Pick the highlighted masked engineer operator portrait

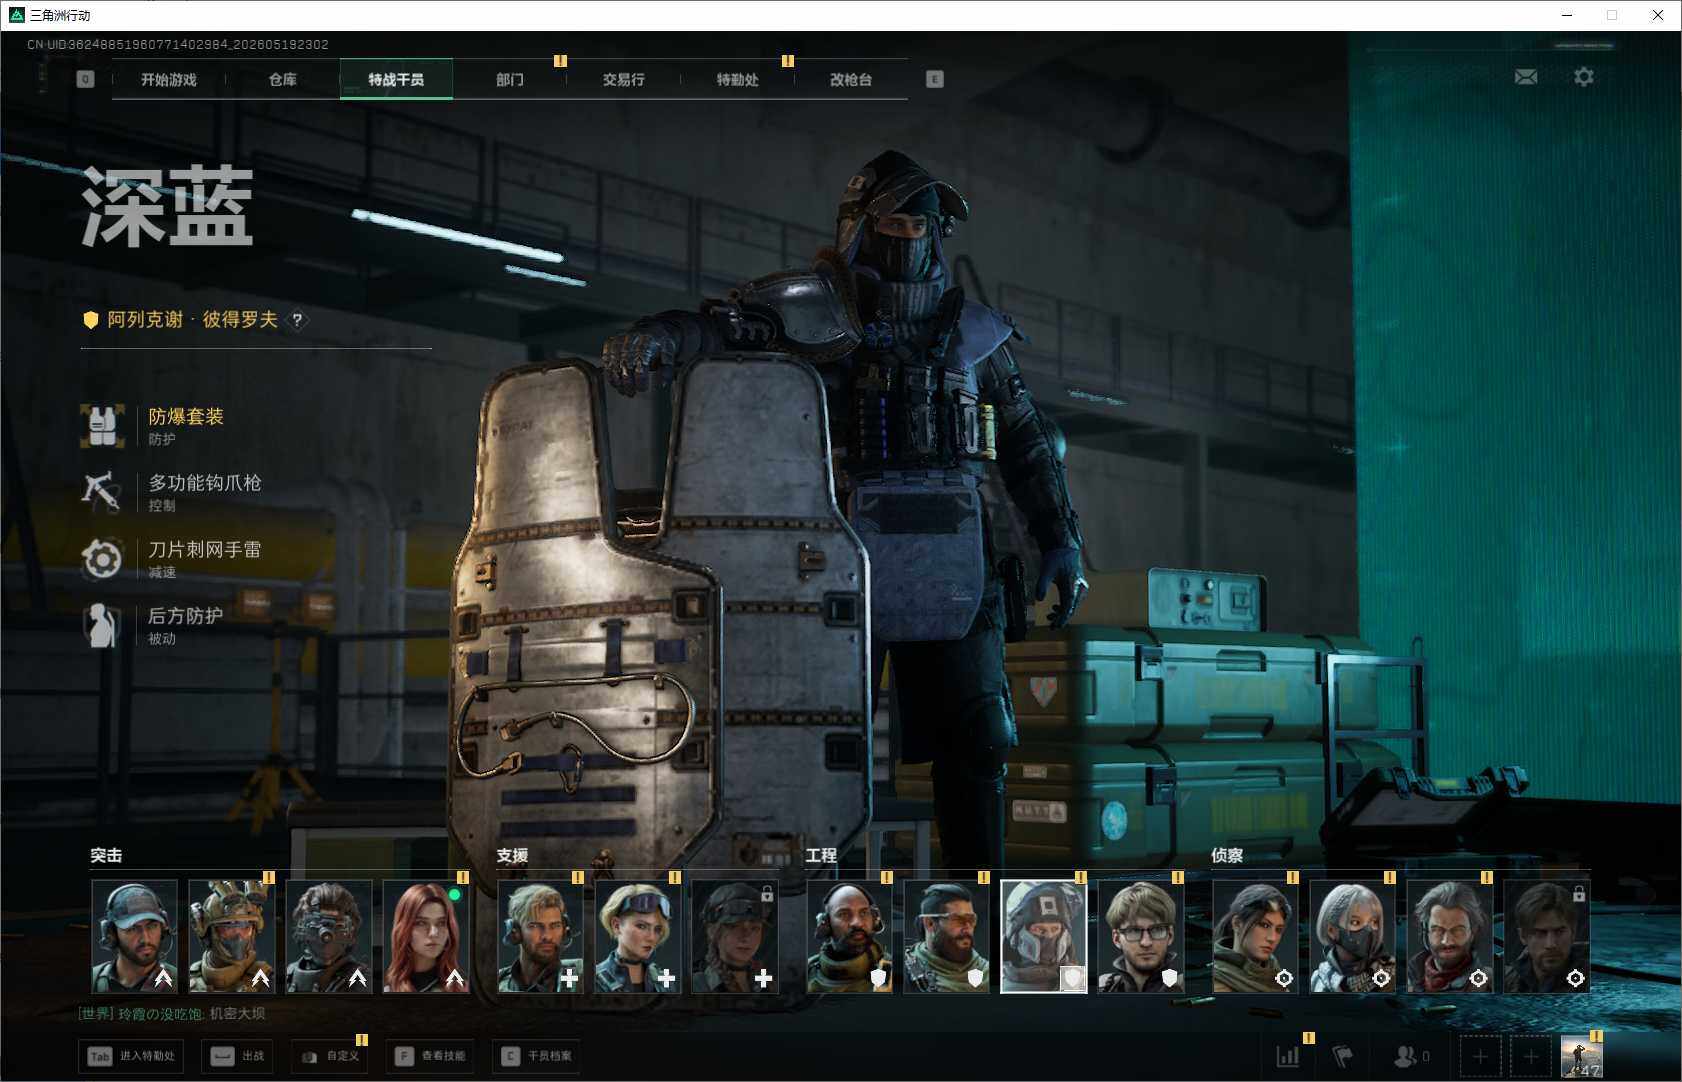point(1043,936)
